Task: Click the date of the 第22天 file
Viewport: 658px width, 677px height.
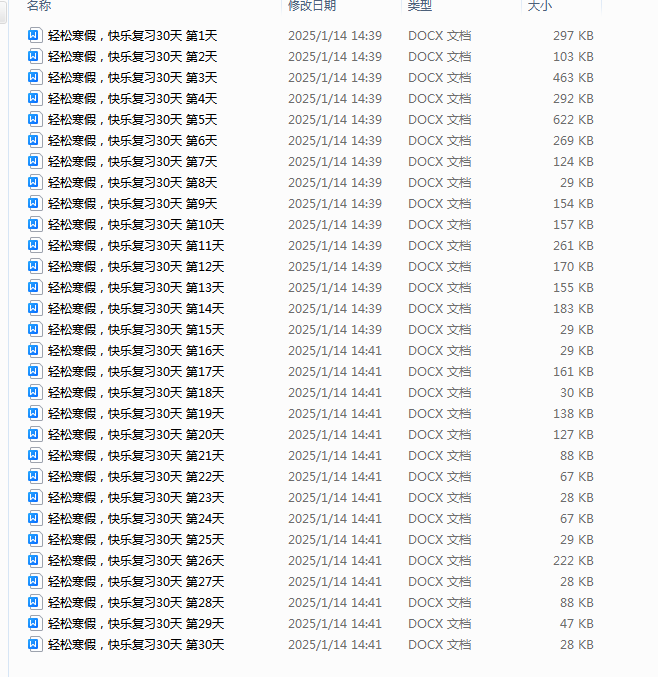Action: coord(335,477)
